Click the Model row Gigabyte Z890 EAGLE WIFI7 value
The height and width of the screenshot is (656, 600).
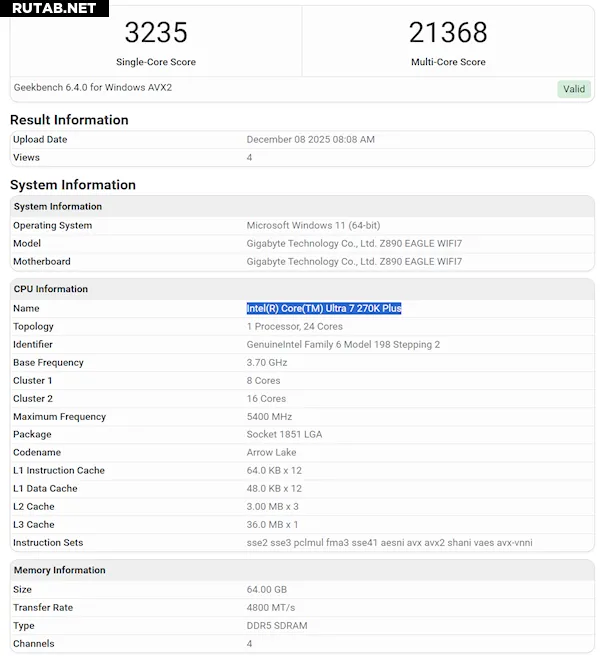pyautogui.click(x=354, y=244)
